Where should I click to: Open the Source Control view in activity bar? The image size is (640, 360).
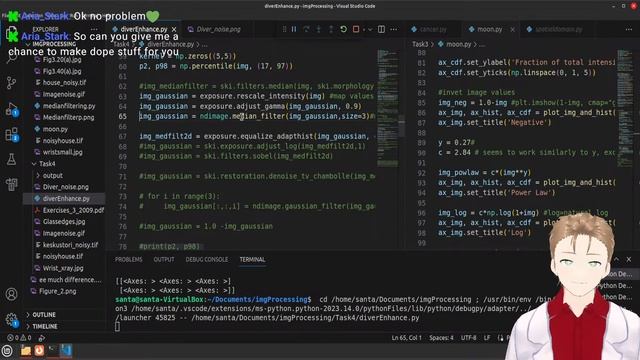pyautogui.click(x=11, y=83)
